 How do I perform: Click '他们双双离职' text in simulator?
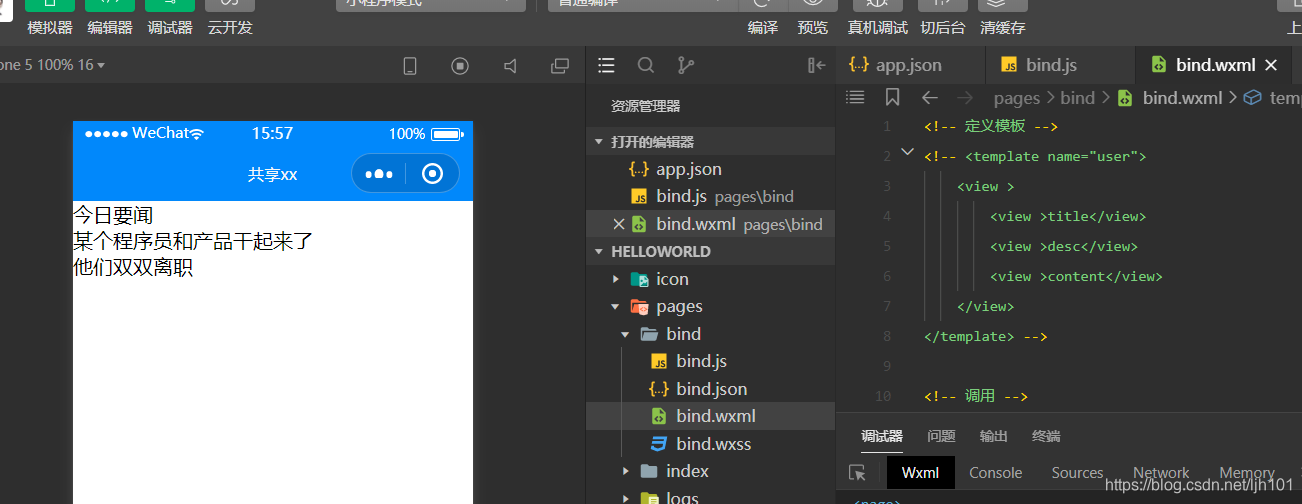133,267
